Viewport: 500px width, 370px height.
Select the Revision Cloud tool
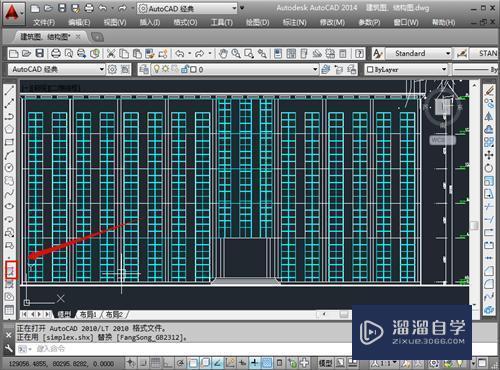9,181
